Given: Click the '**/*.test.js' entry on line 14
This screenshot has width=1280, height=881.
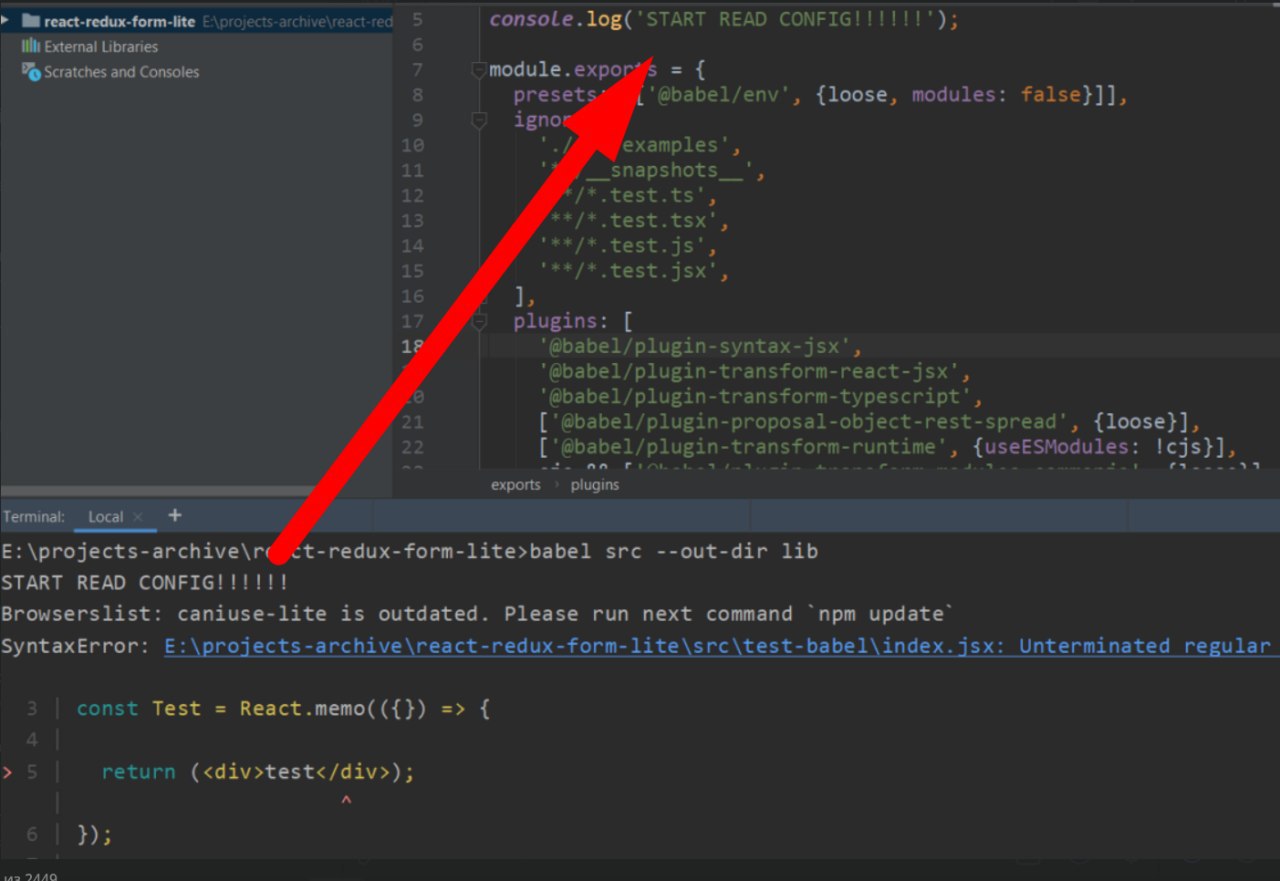Looking at the screenshot, I should 627,246.
